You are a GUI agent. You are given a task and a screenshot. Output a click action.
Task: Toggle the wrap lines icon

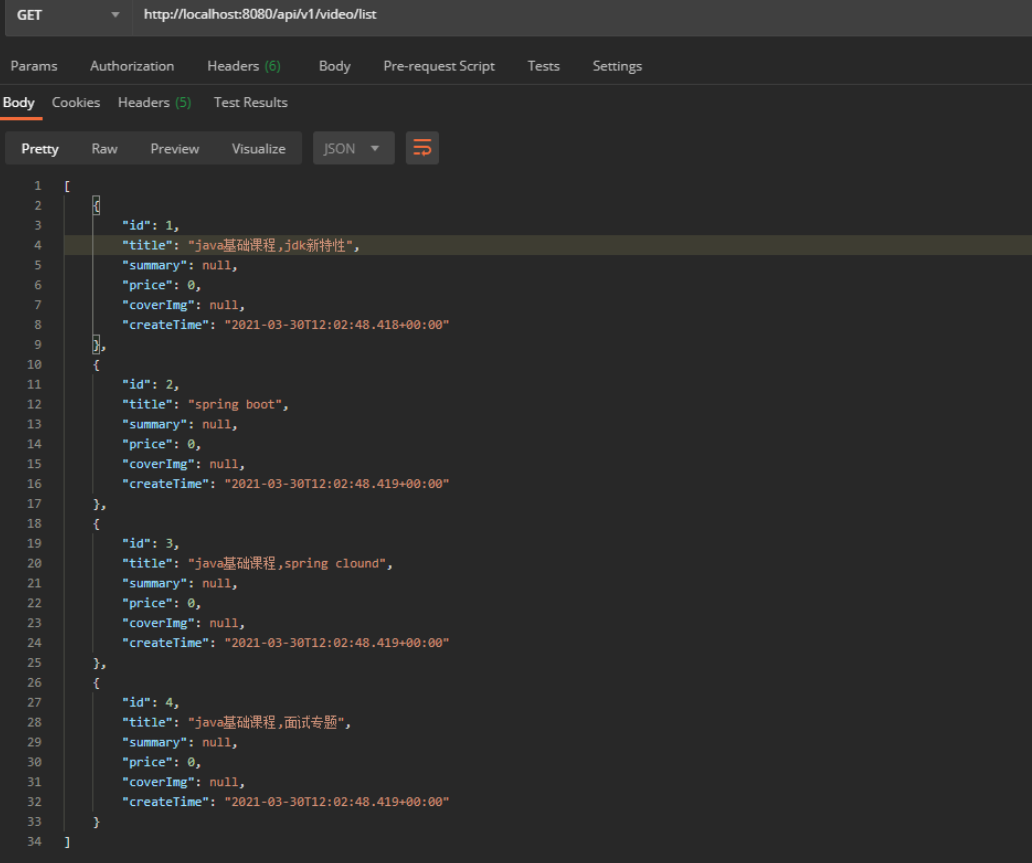(422, 148)
